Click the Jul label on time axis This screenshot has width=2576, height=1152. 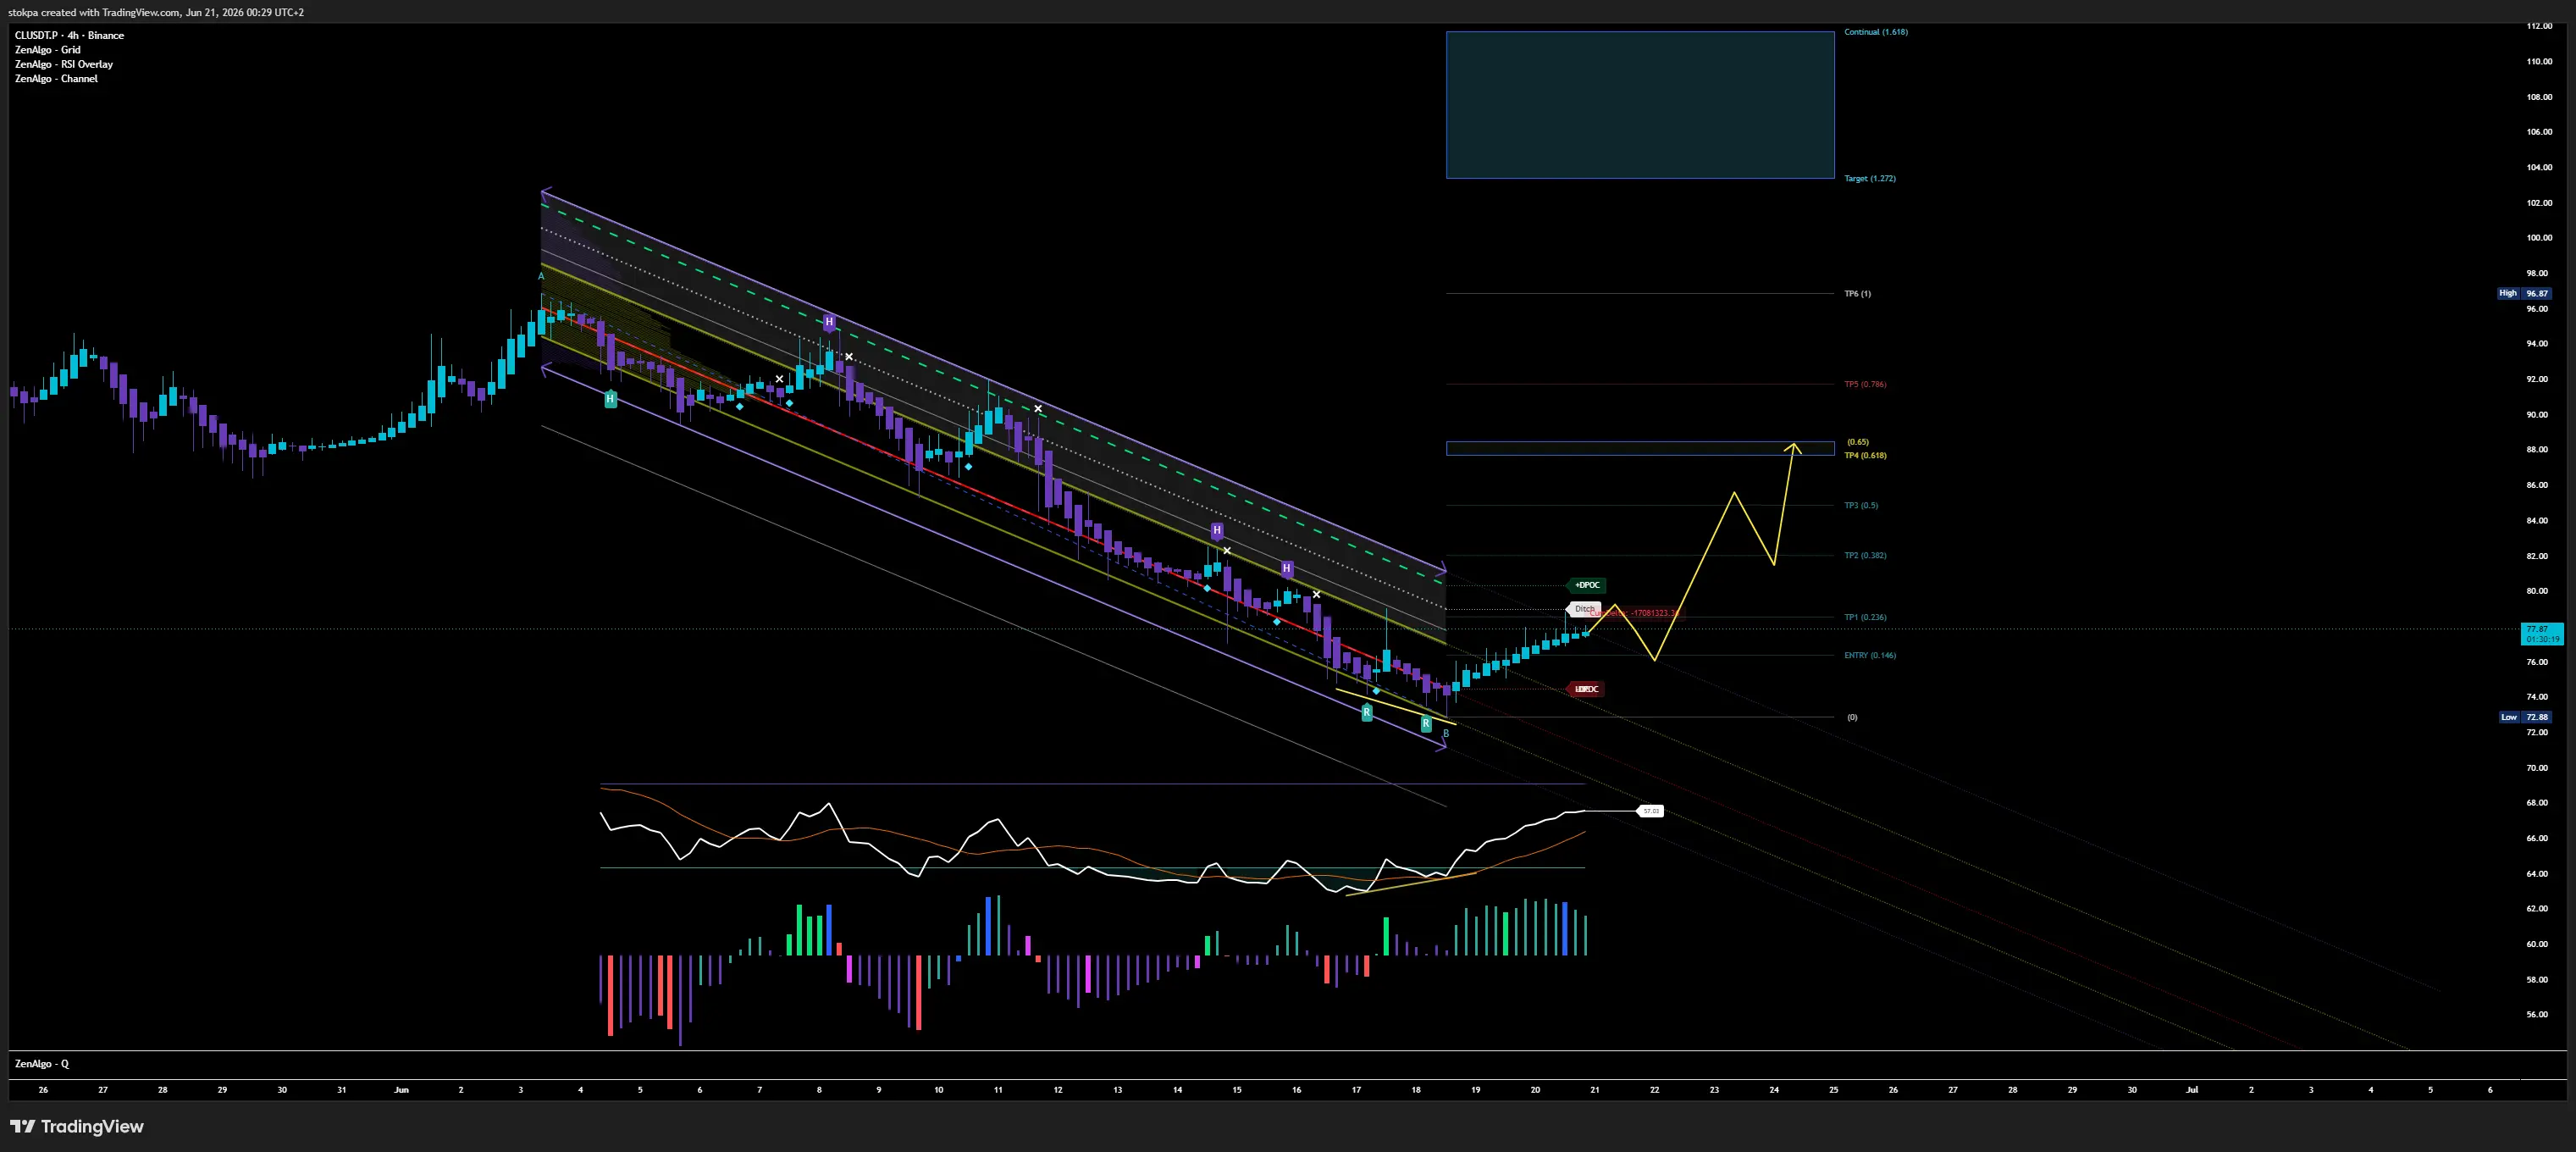pos(2191,1090)
